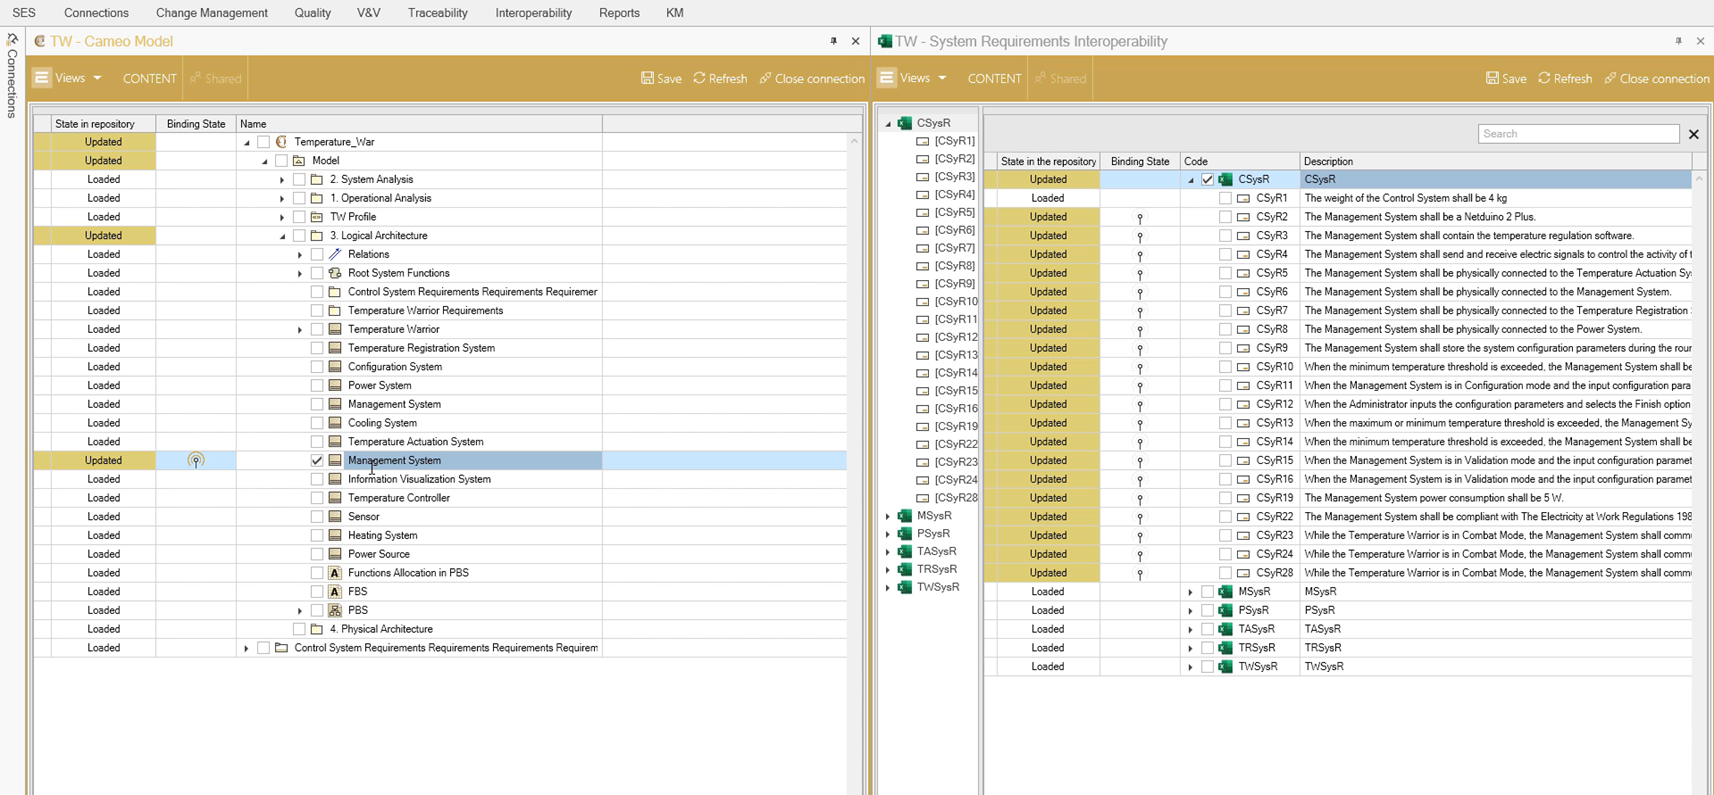Check the CSyR1 checkbox
The width and height of the screenshot is (1714, 795).
coord(1225,198)
